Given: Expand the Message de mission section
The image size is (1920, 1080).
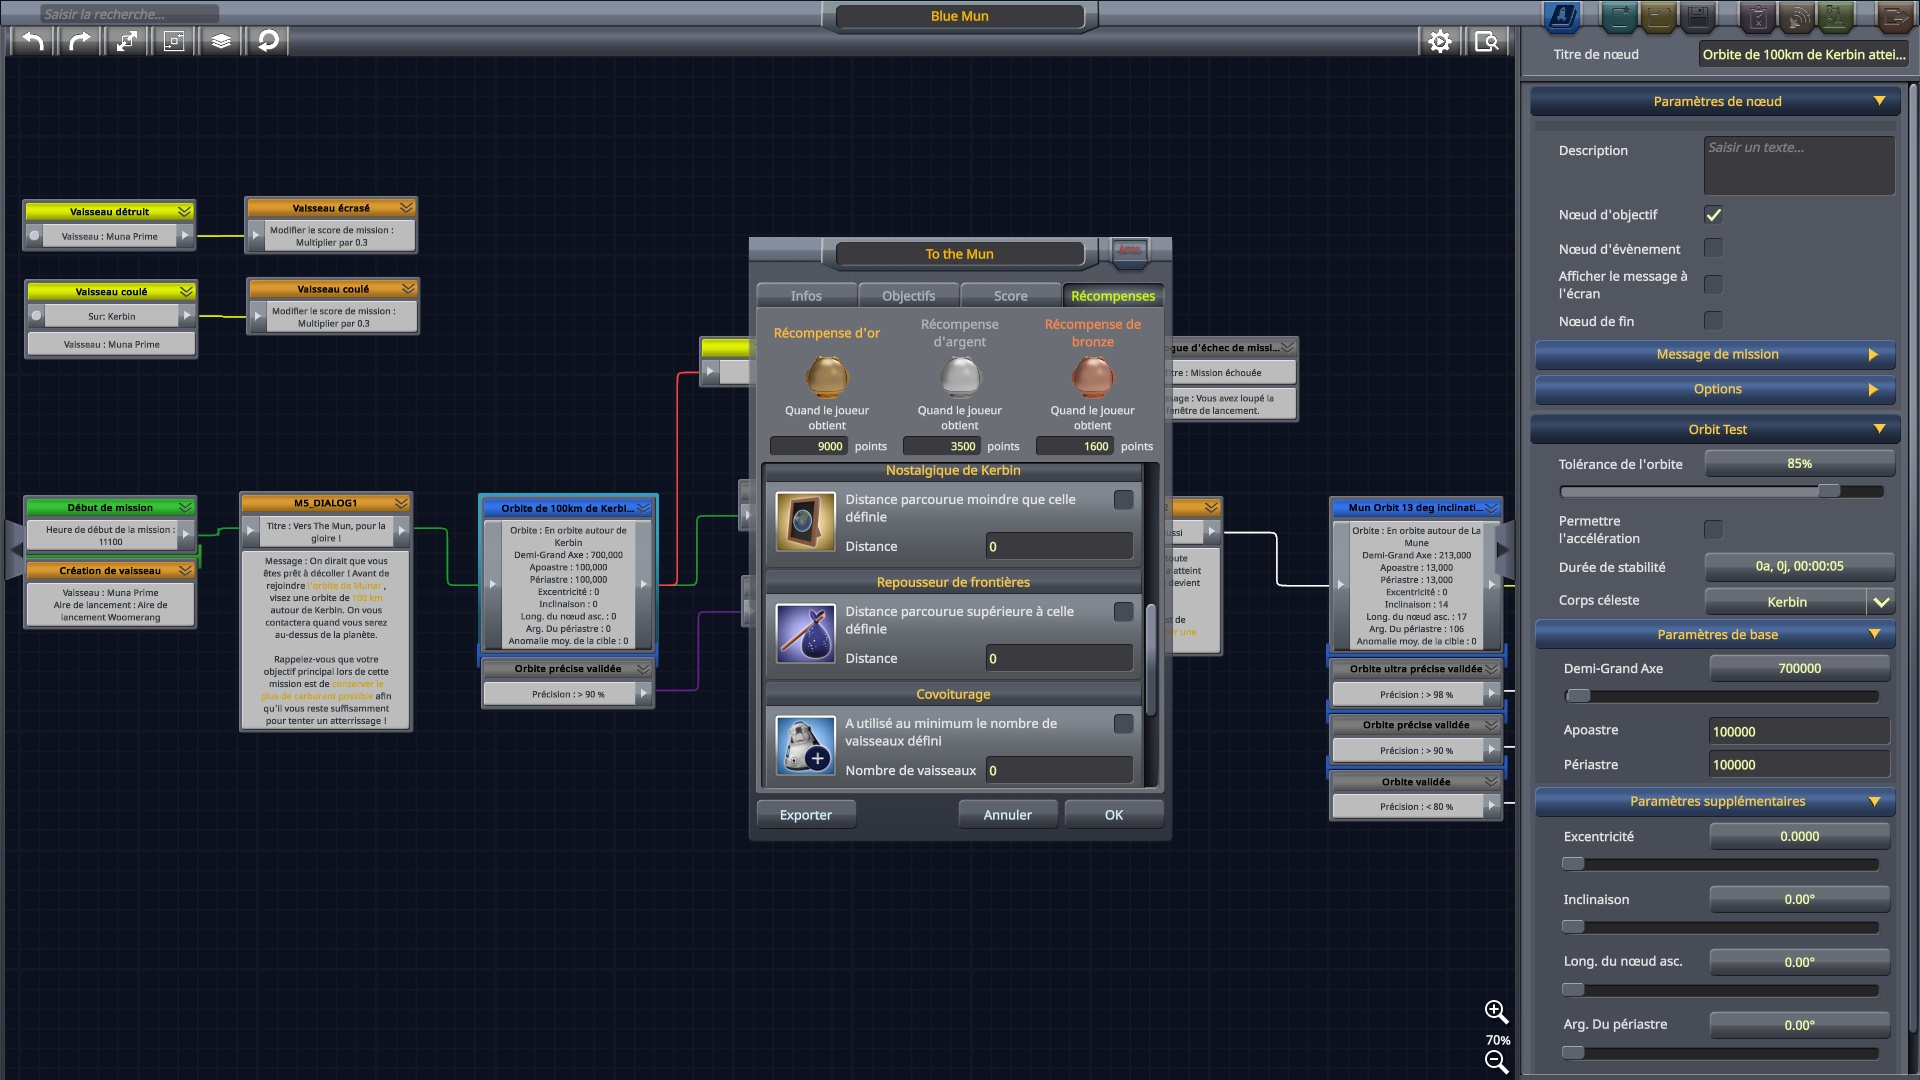Looking at the screenshot, I should tap(1716, 354).
